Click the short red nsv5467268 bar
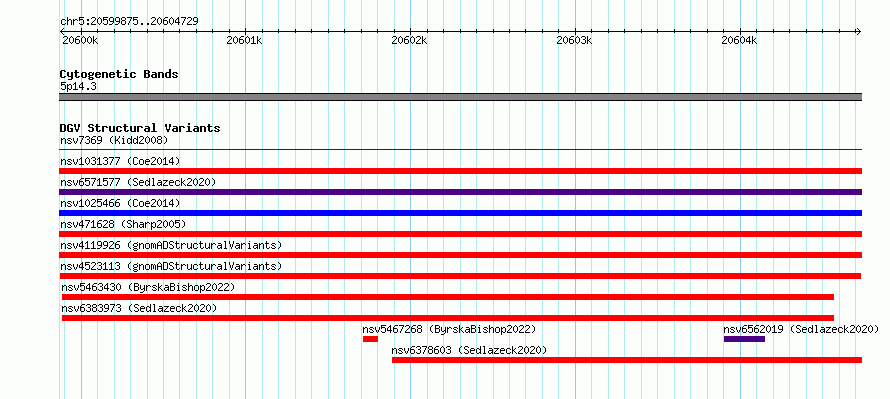Screen dimensions: 890x399 [x=370, y=339]
